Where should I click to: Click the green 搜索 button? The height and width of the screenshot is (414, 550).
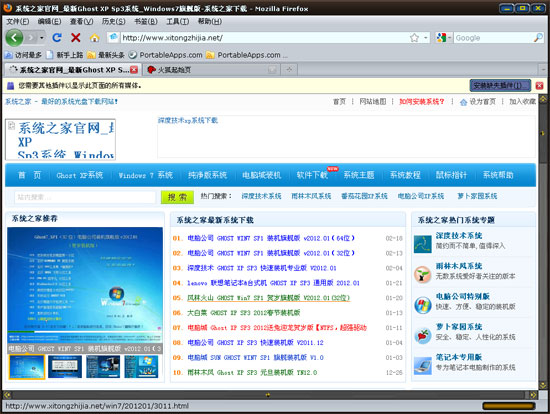177,197
